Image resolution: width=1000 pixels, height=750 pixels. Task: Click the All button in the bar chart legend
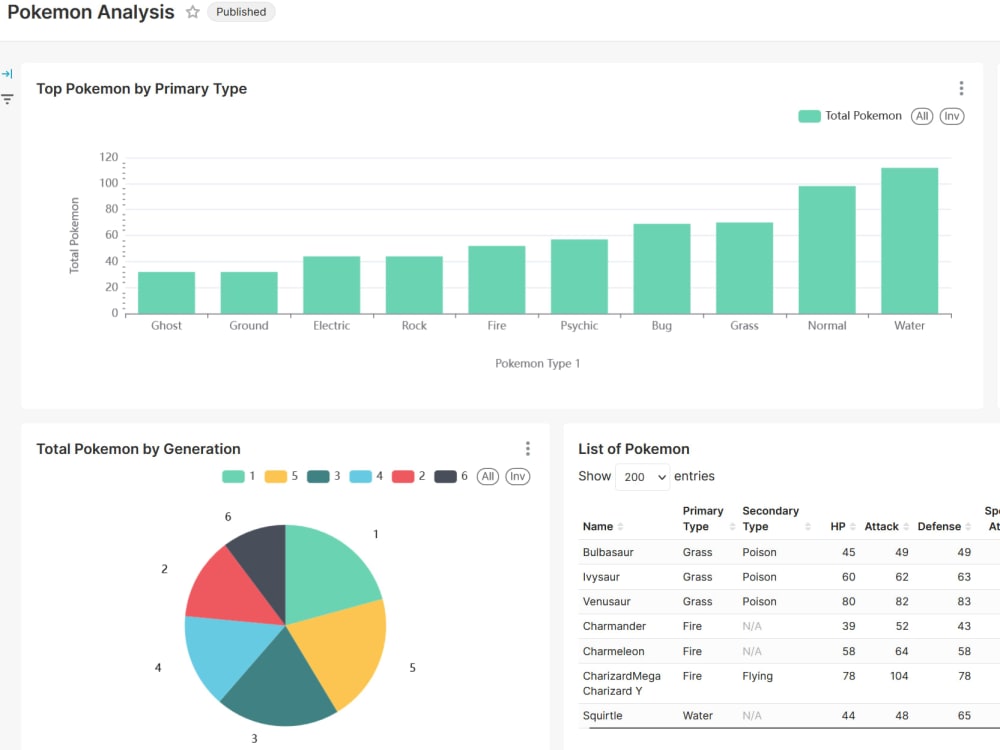(x=922, y=116)
